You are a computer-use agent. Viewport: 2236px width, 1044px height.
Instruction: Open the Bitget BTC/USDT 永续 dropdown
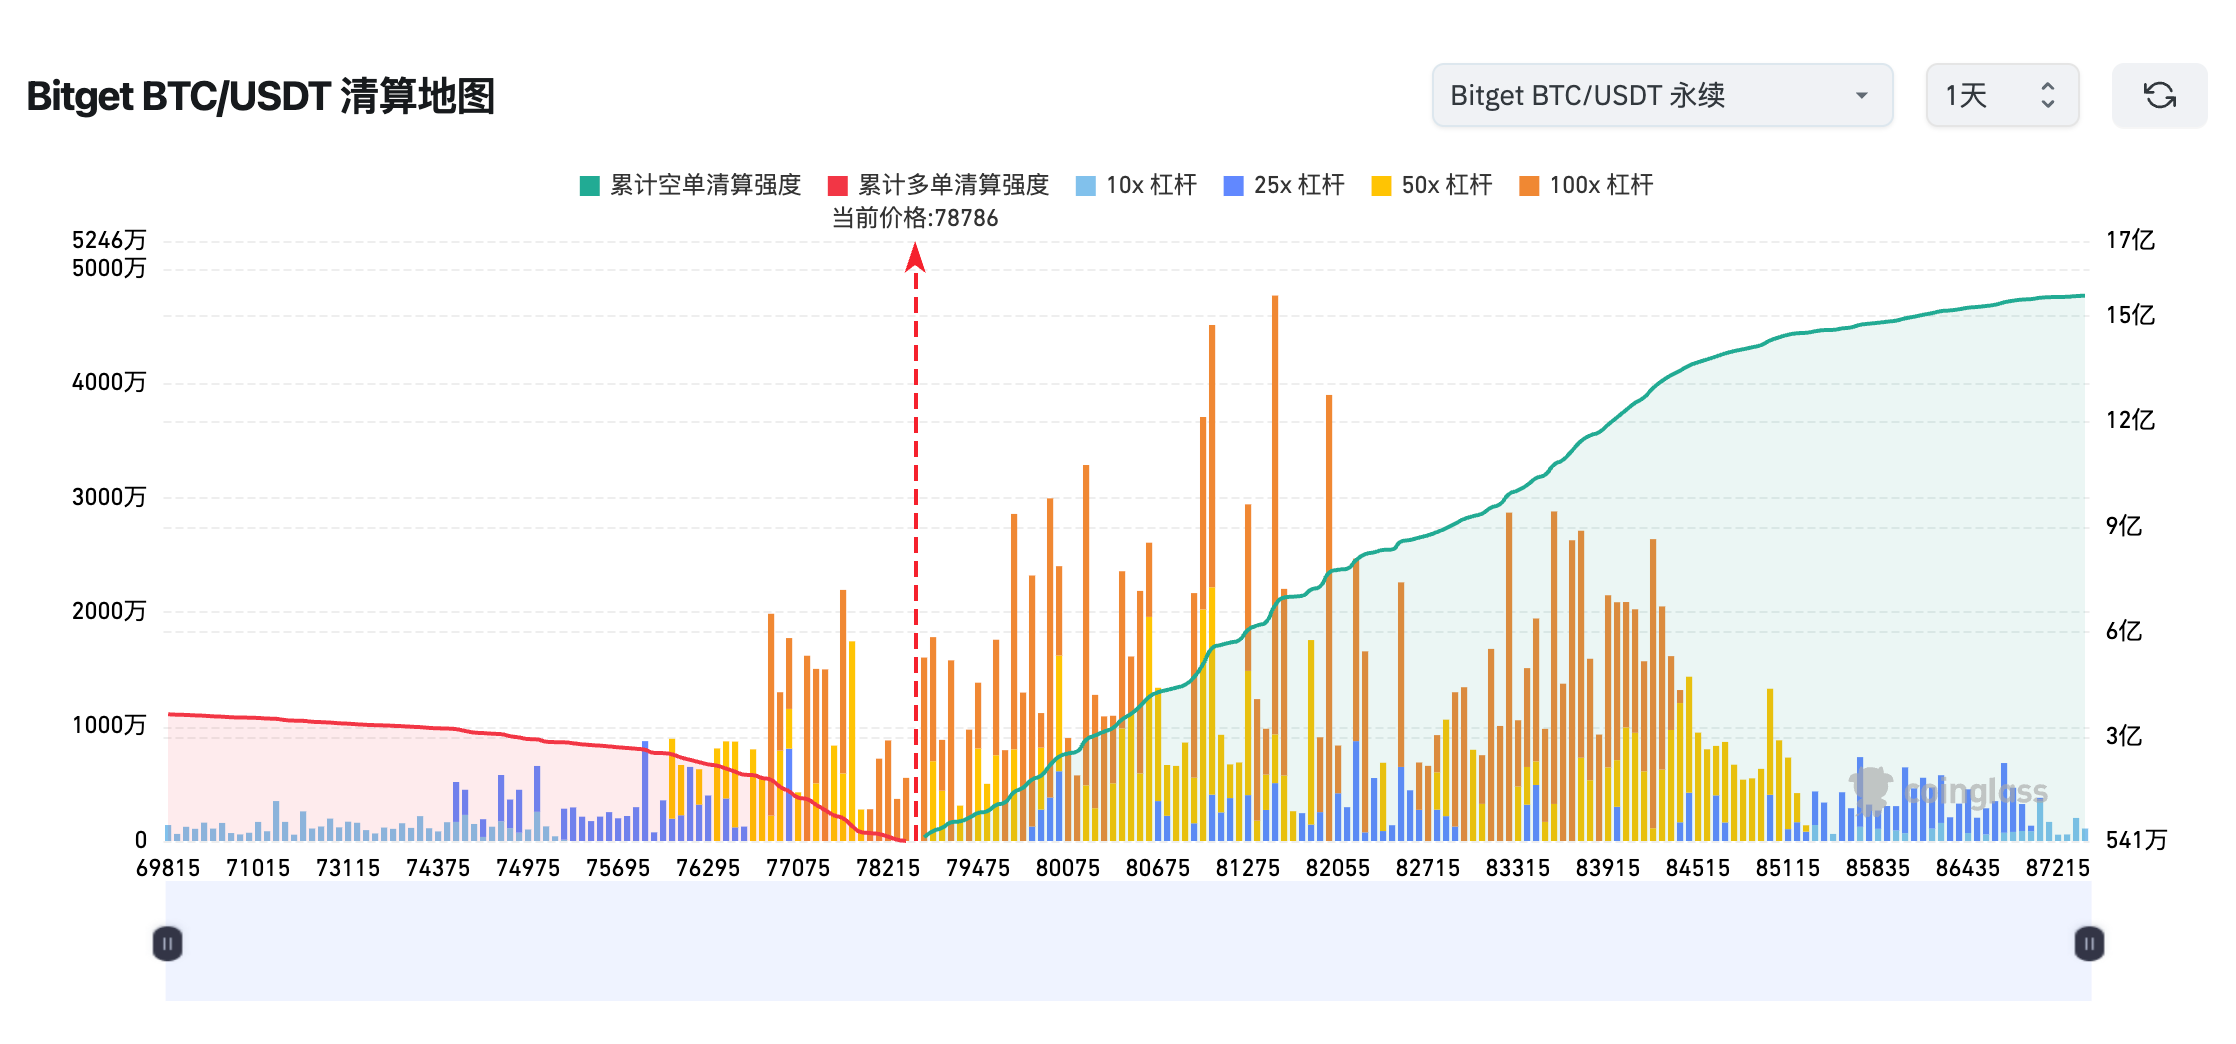(1660, 96)
